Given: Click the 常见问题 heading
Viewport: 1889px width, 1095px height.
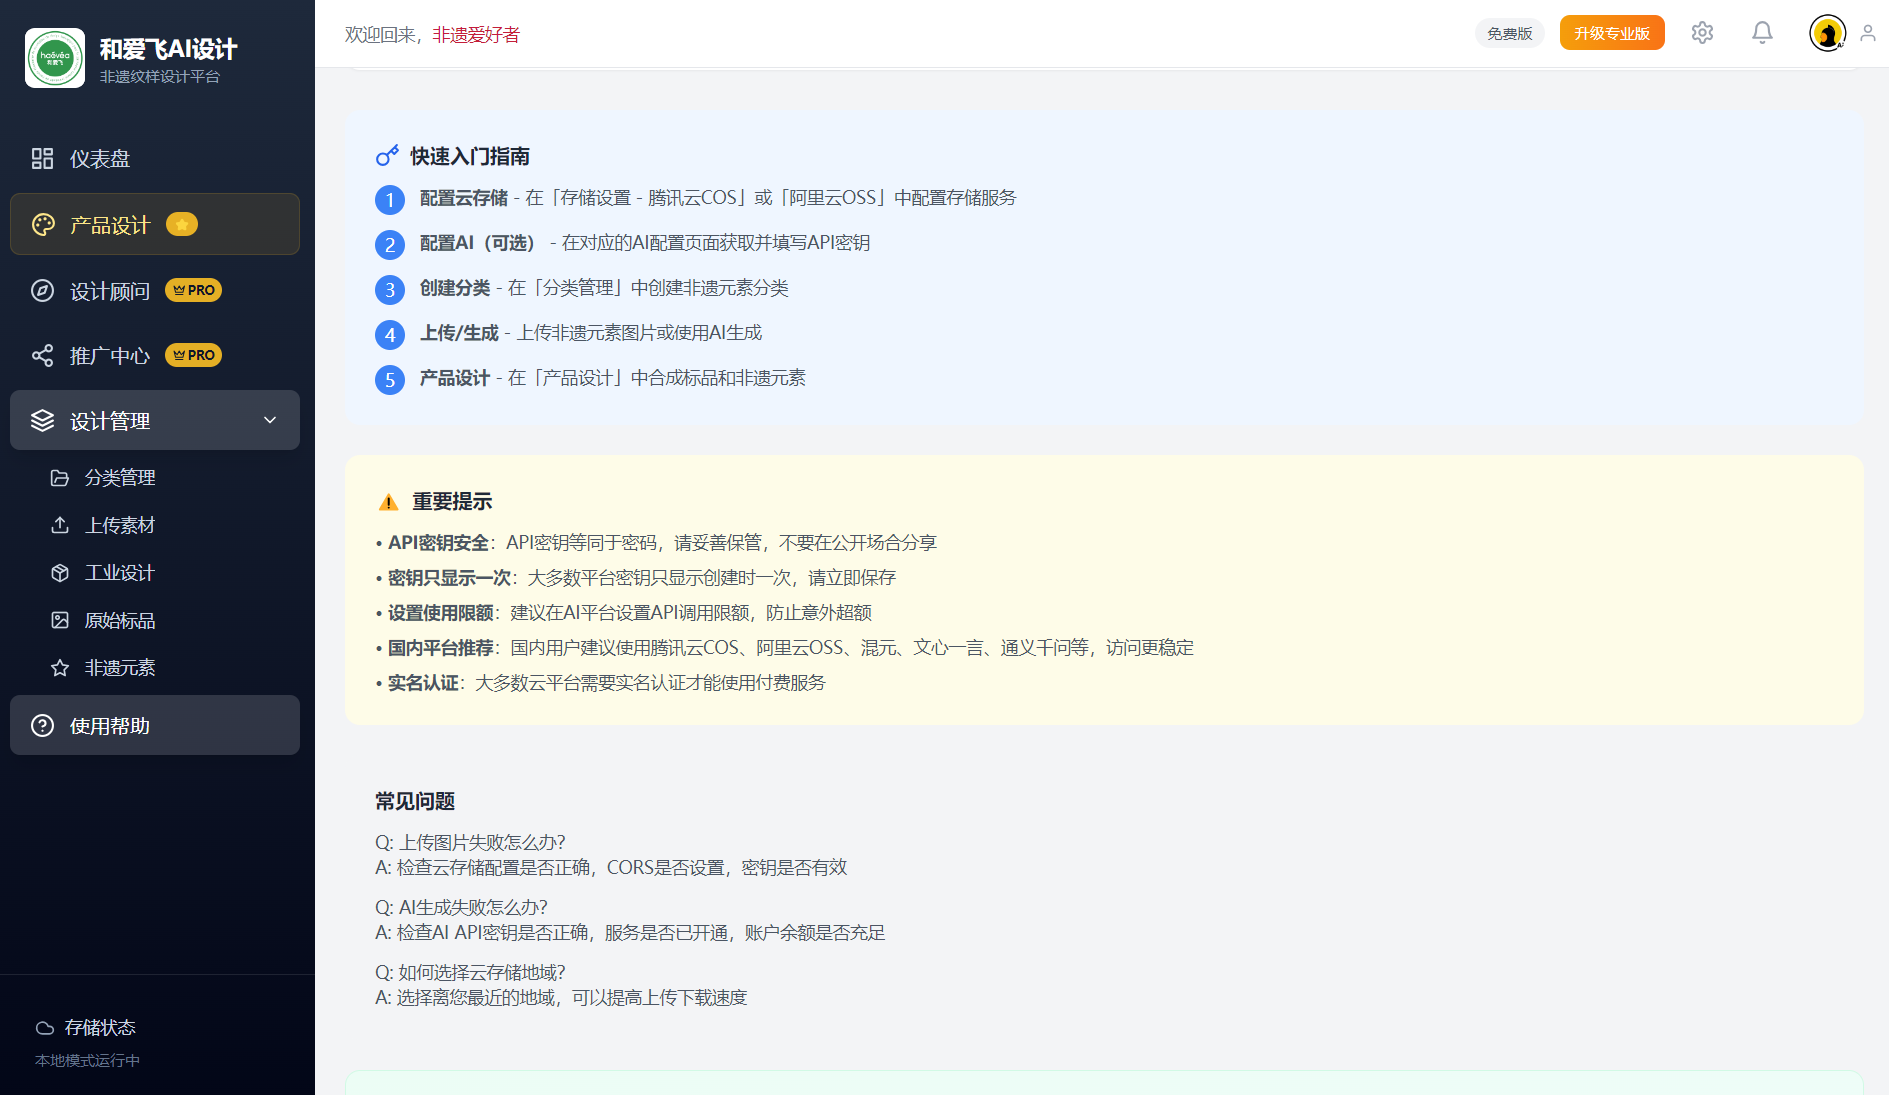Looking at the screenshot, I should [x=415, y=802].
